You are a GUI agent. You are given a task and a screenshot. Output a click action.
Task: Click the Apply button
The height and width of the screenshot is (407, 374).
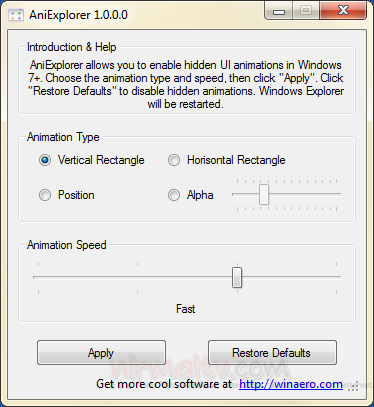[x=101, y=352]
